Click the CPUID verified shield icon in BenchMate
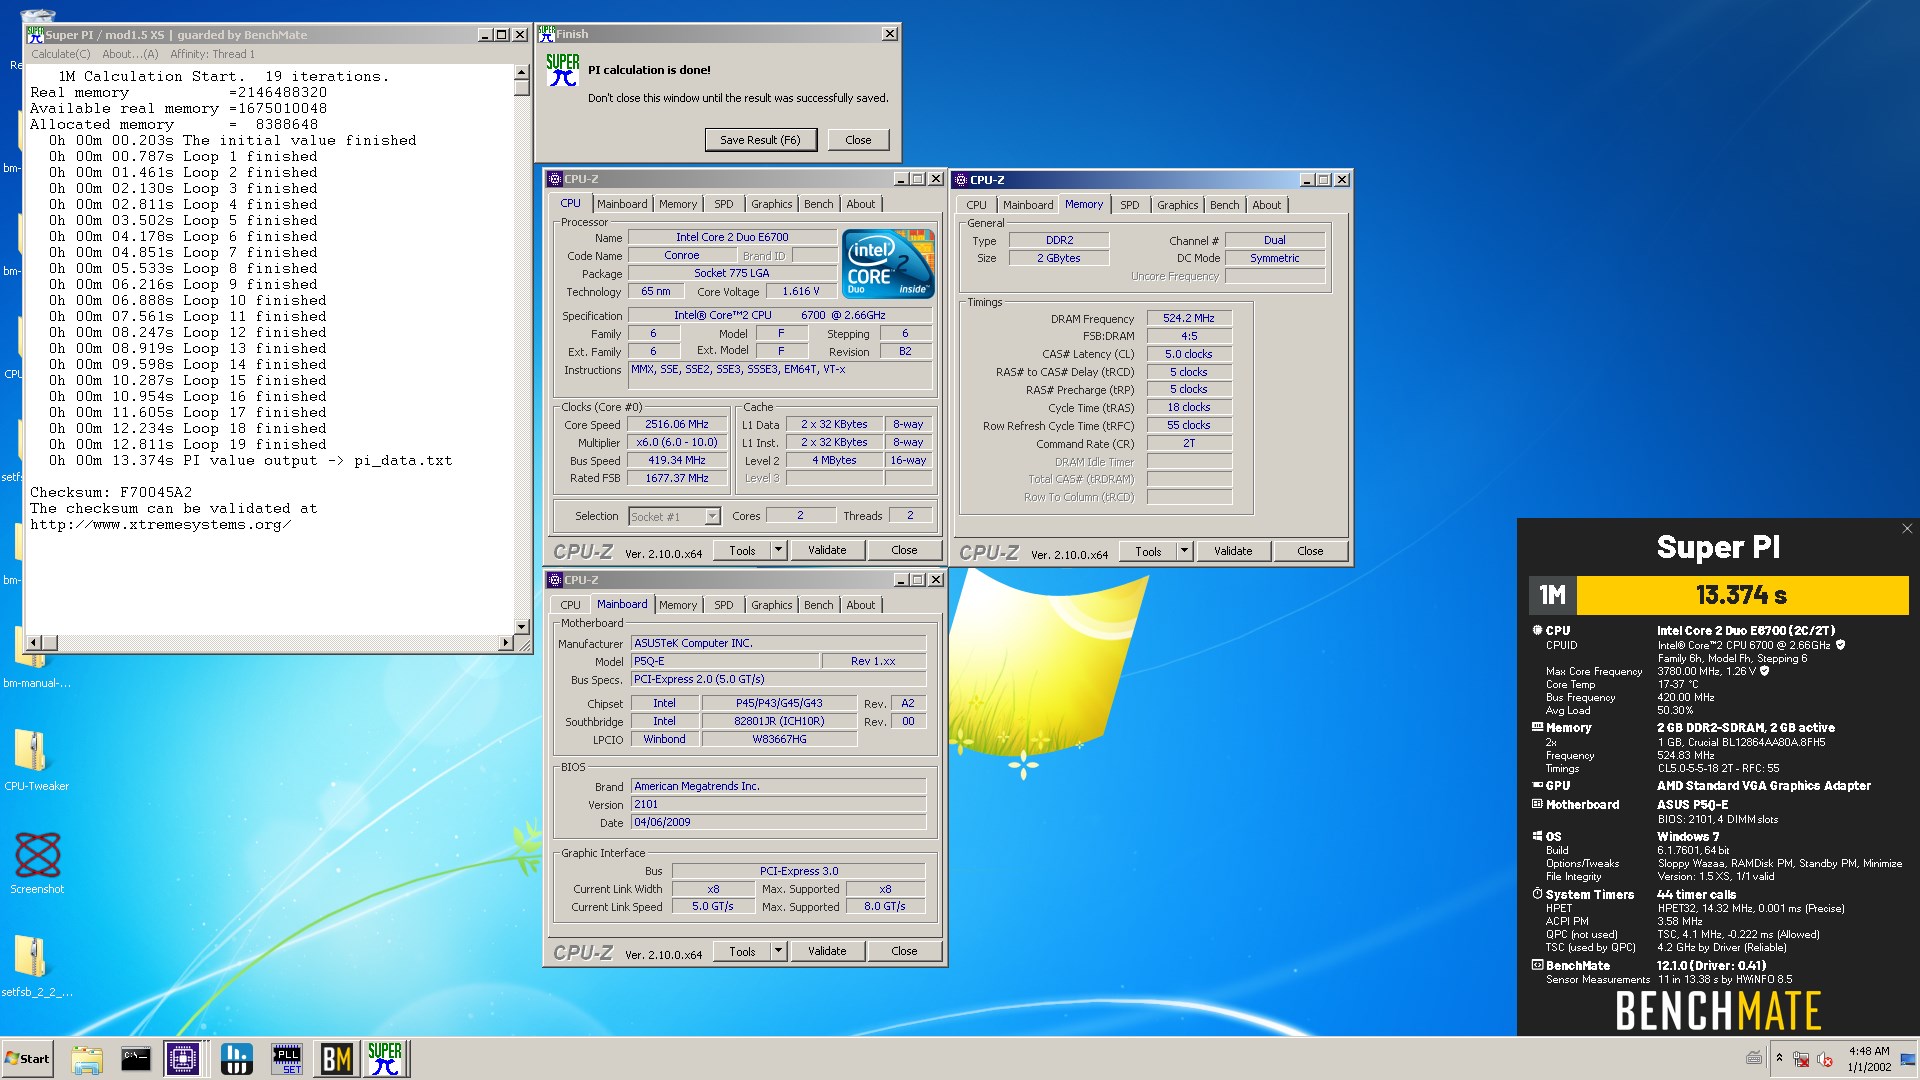Screen dimensions: 1920x1080 click(x=1840, y=645)
